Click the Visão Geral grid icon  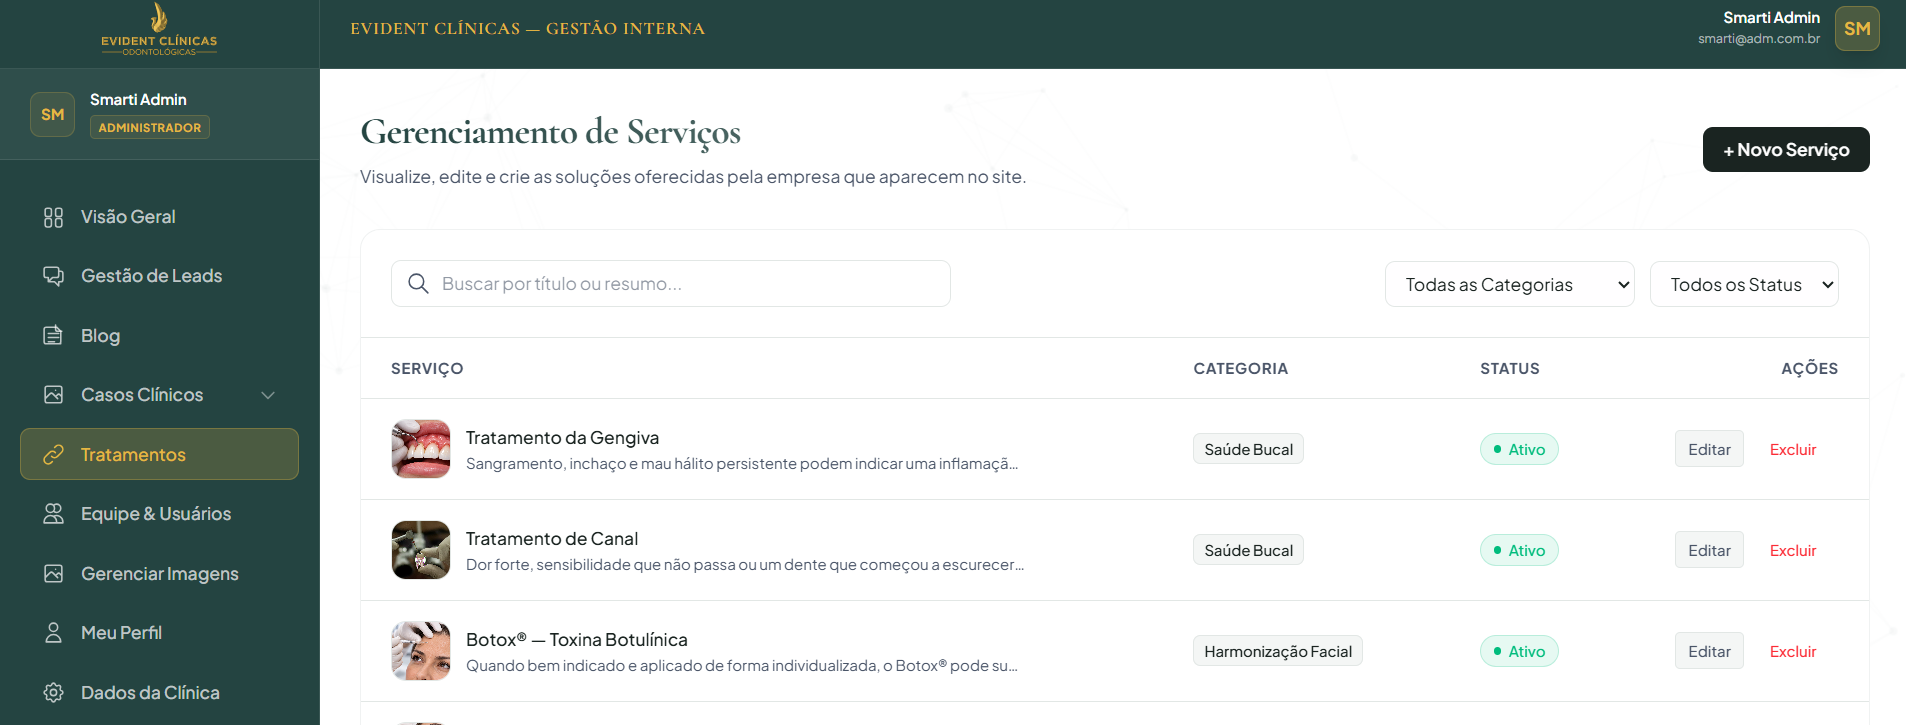54,217
